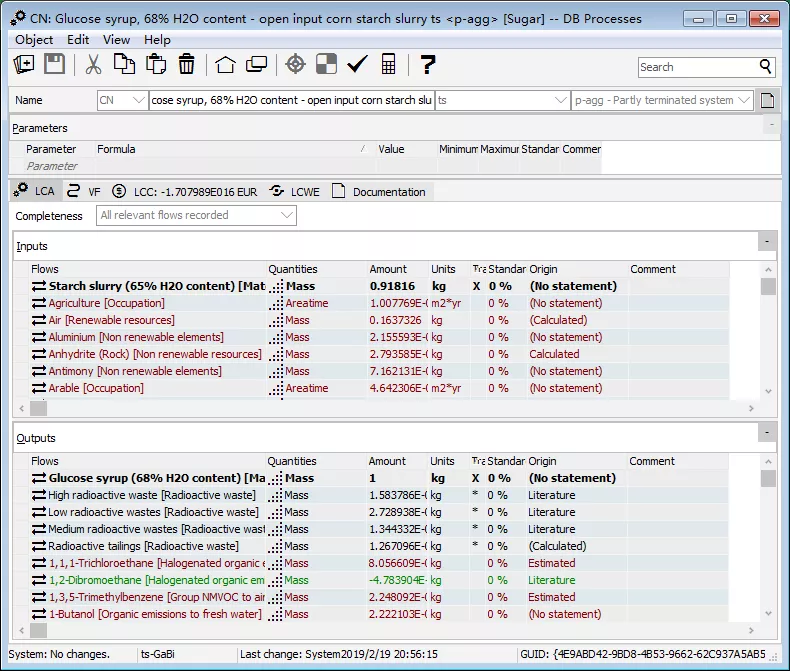The height and width of the screenshot is (671, 790).
Task: Select the 1,2-Dibromoethane output flow
Action: 156,580
